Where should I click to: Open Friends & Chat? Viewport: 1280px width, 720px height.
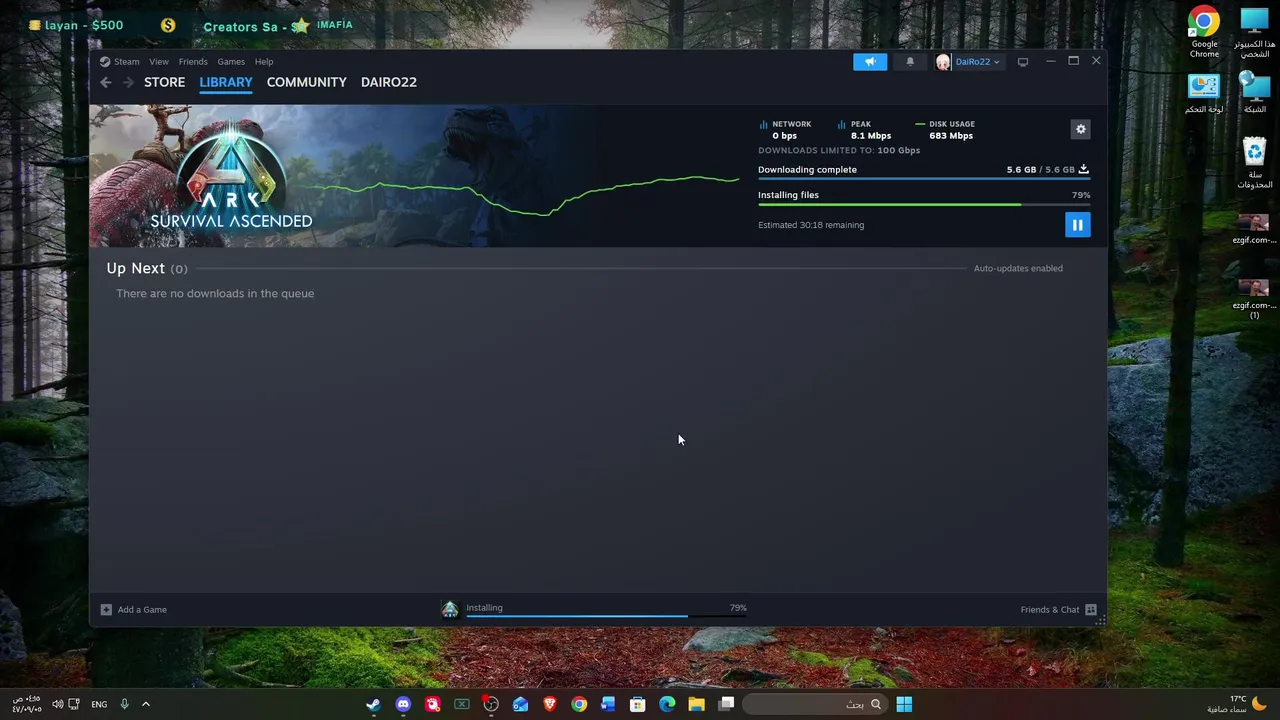coord(1050,610)
